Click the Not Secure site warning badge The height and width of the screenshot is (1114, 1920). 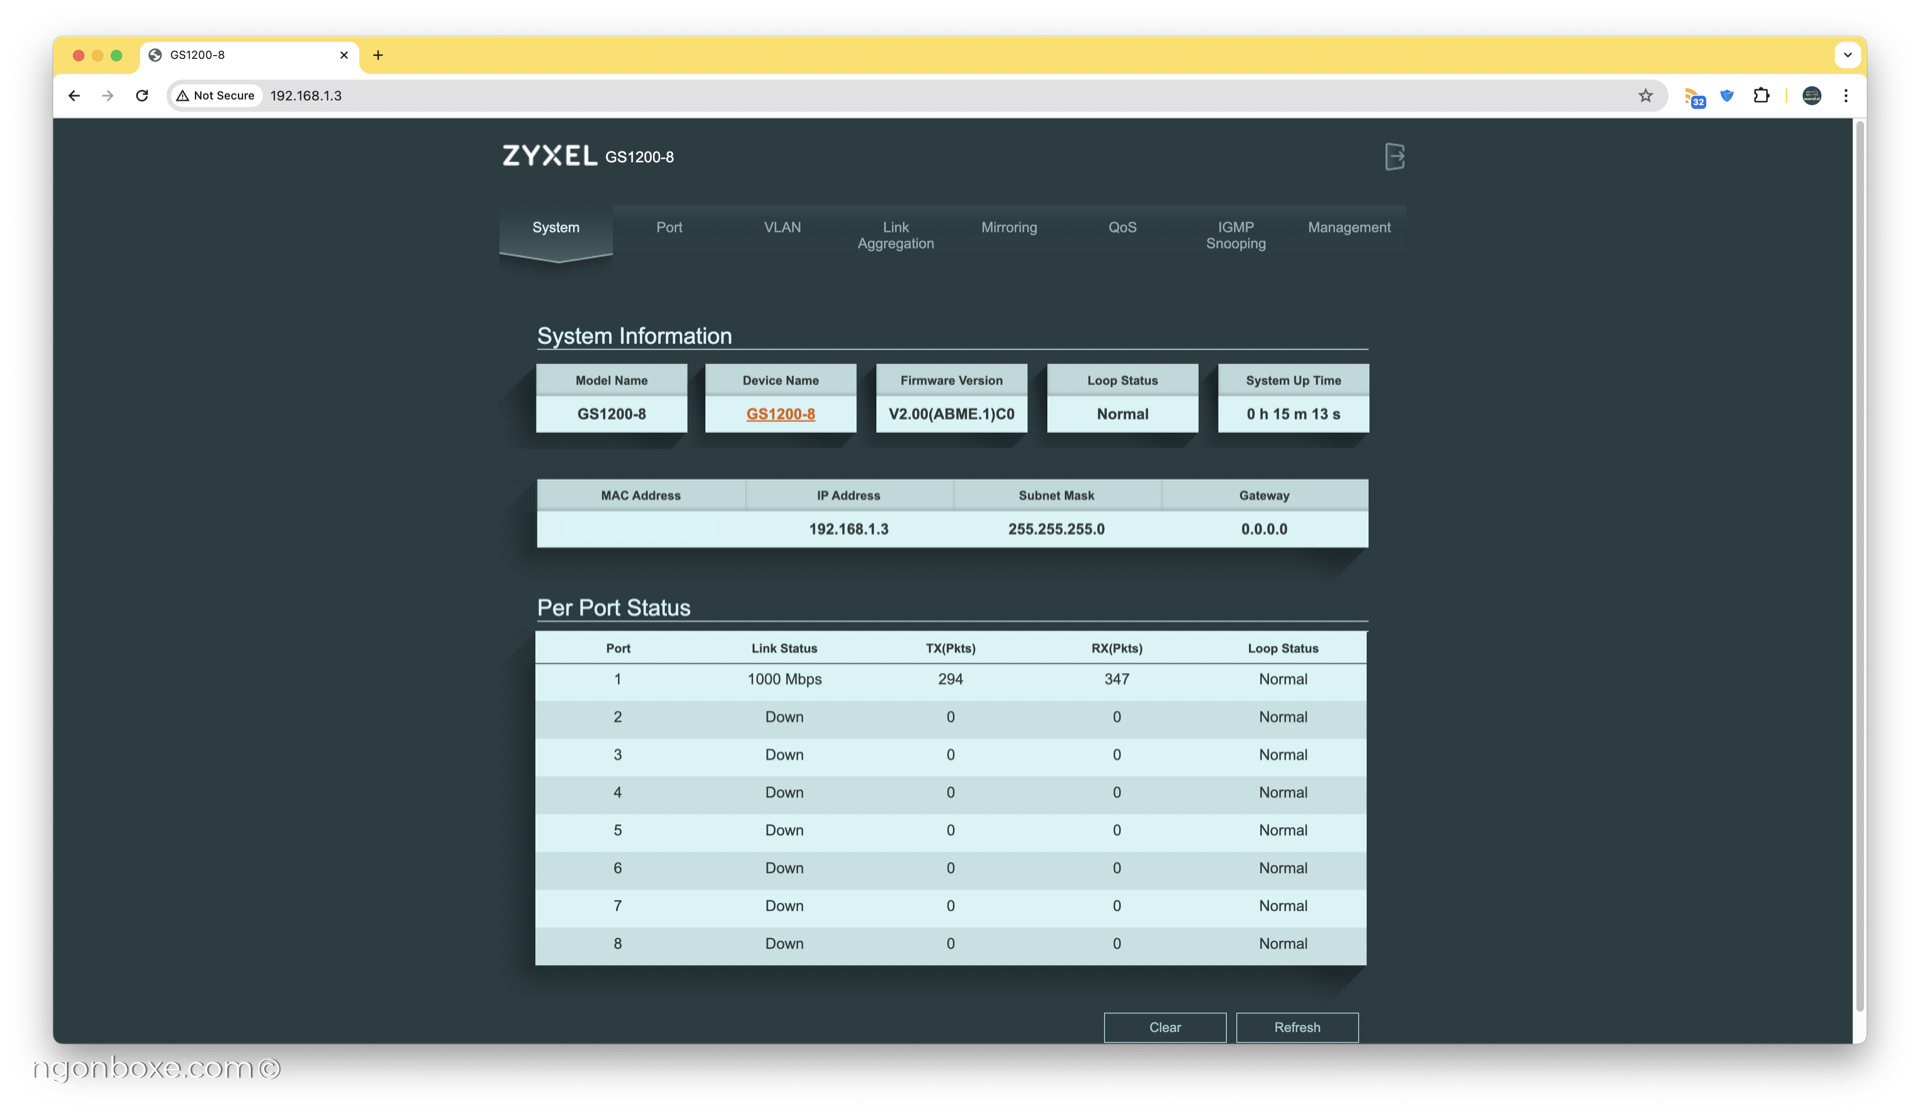[x=216, y=96]
